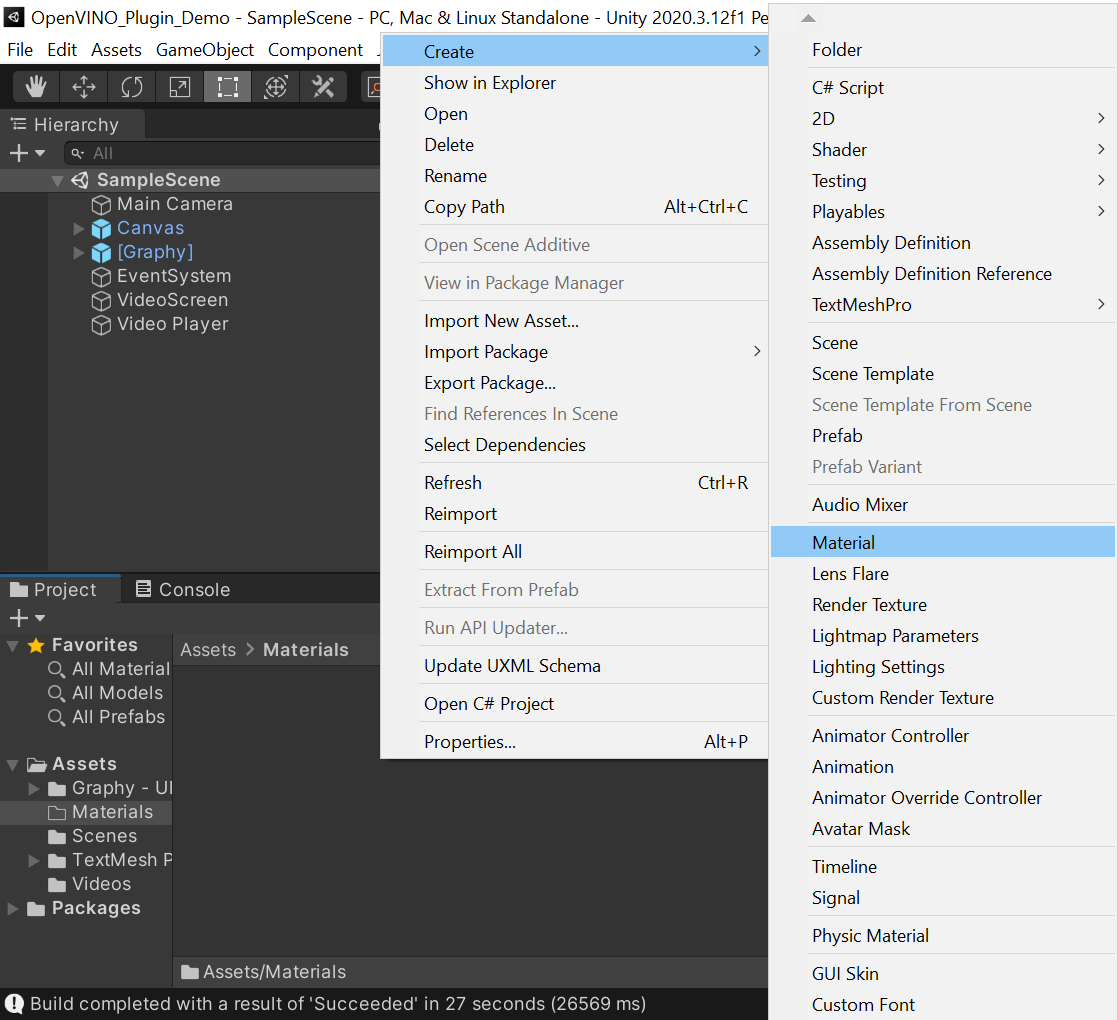The image size is (1118, 1020).
Task: Click the Videos folder icon
Action: point(57,885)
